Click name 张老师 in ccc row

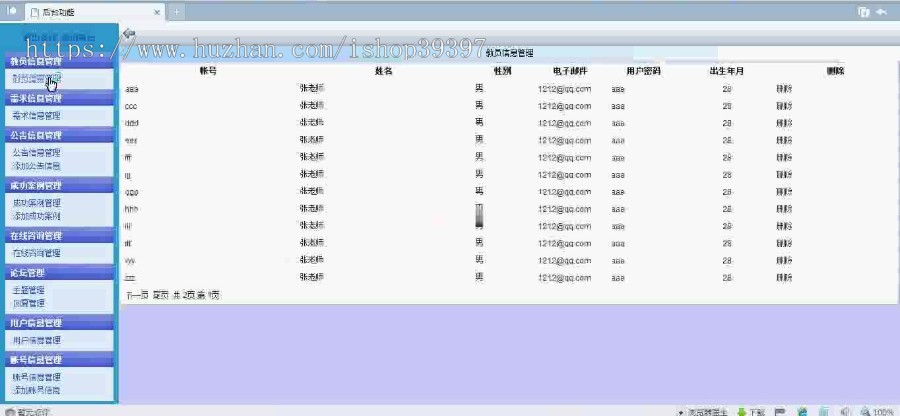coord(312,106)
